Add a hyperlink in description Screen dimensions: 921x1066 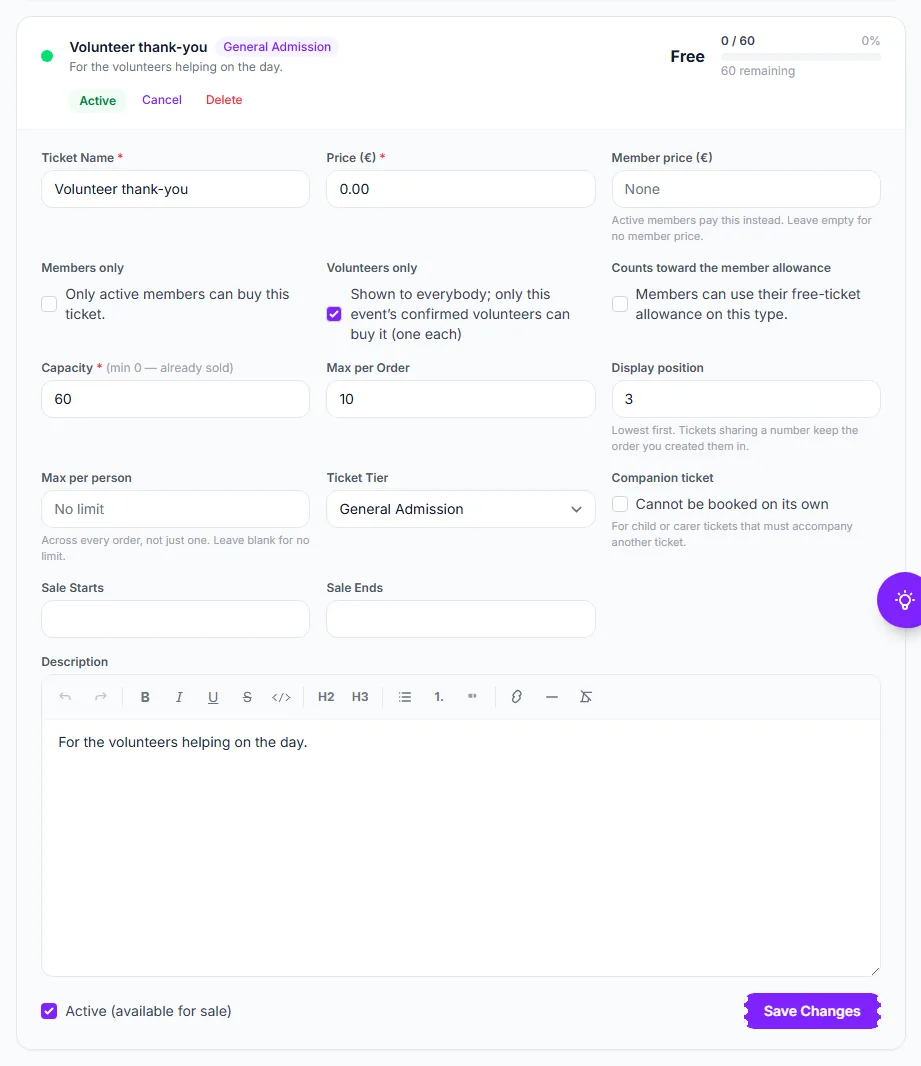pyautogui.click(x=517, y=697)
